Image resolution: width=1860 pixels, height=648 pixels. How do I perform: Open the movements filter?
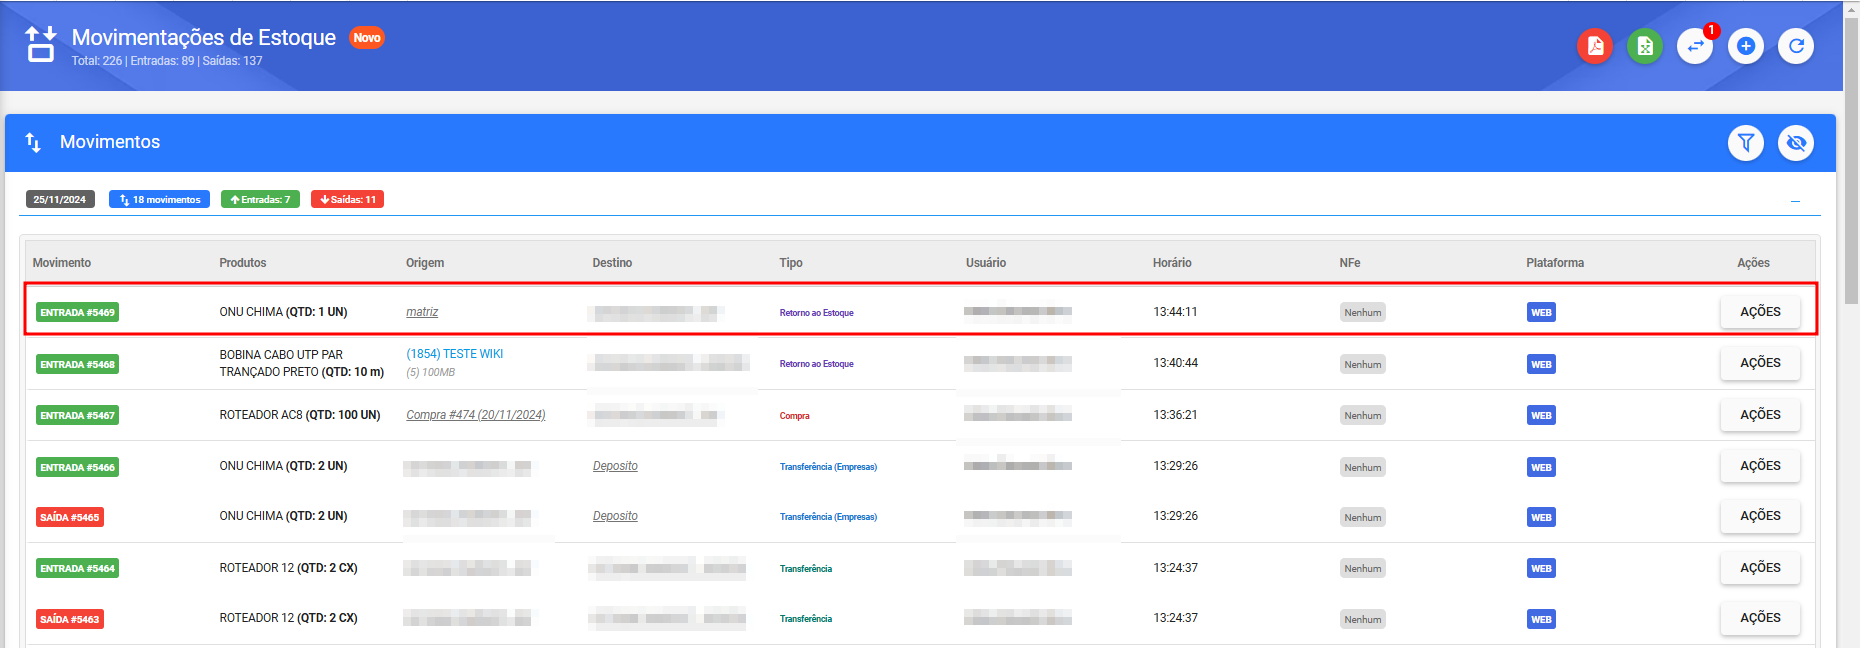tap(1745, 143)
